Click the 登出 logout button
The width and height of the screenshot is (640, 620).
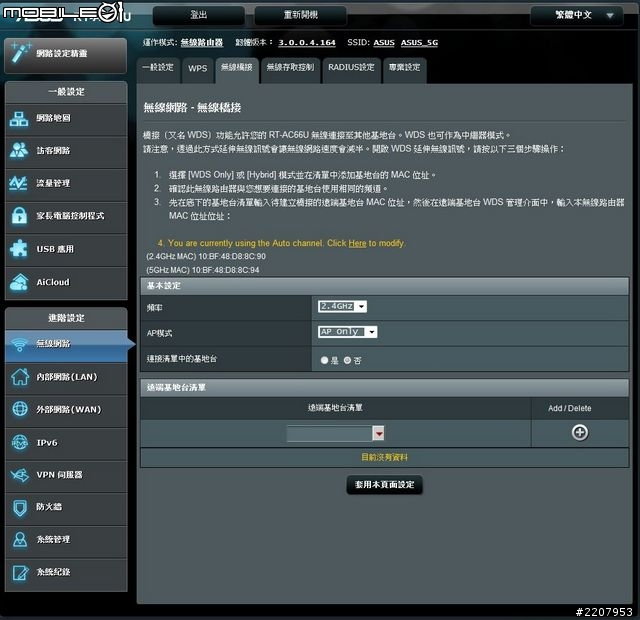click(198, 15)
